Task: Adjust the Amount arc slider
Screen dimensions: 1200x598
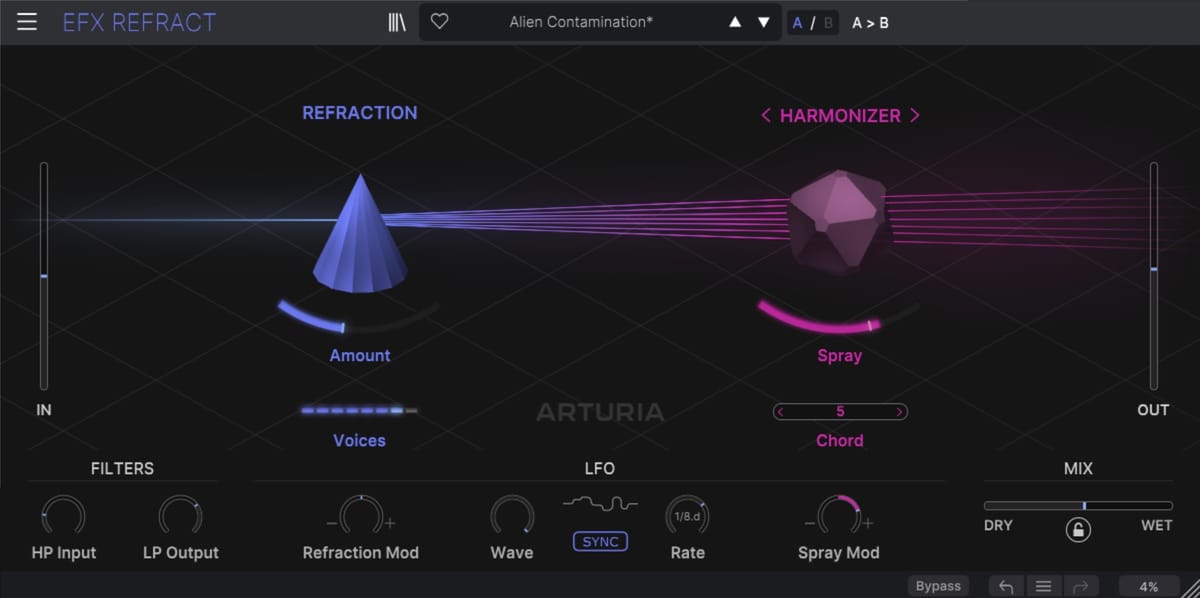Action: coord(358,317)
